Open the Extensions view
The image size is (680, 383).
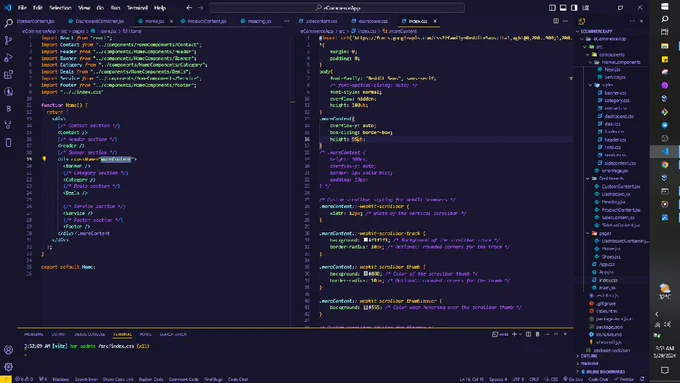point(8,75)
